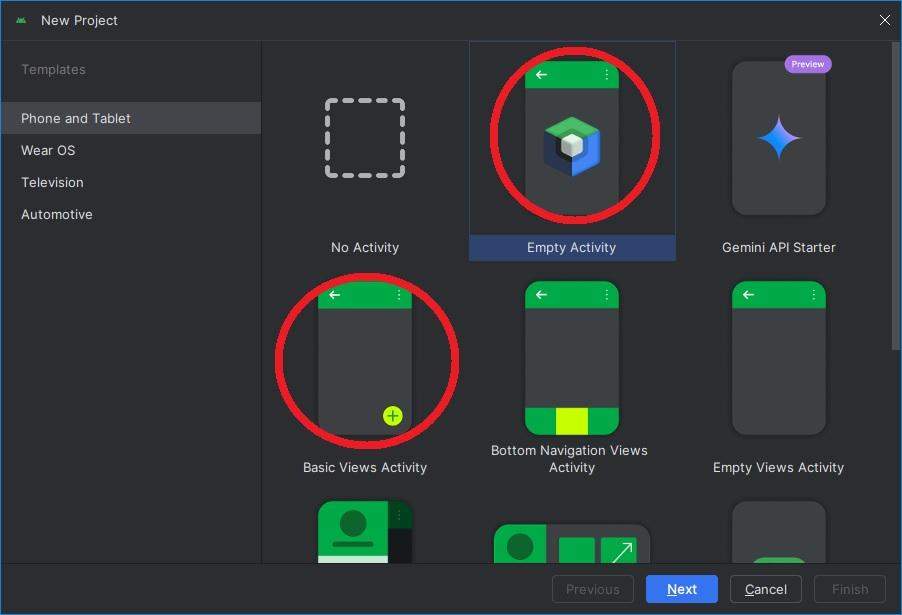902x615 pixels.
Task: Click the Empty Views Activity template icon
Action: [x=778, y=358]
